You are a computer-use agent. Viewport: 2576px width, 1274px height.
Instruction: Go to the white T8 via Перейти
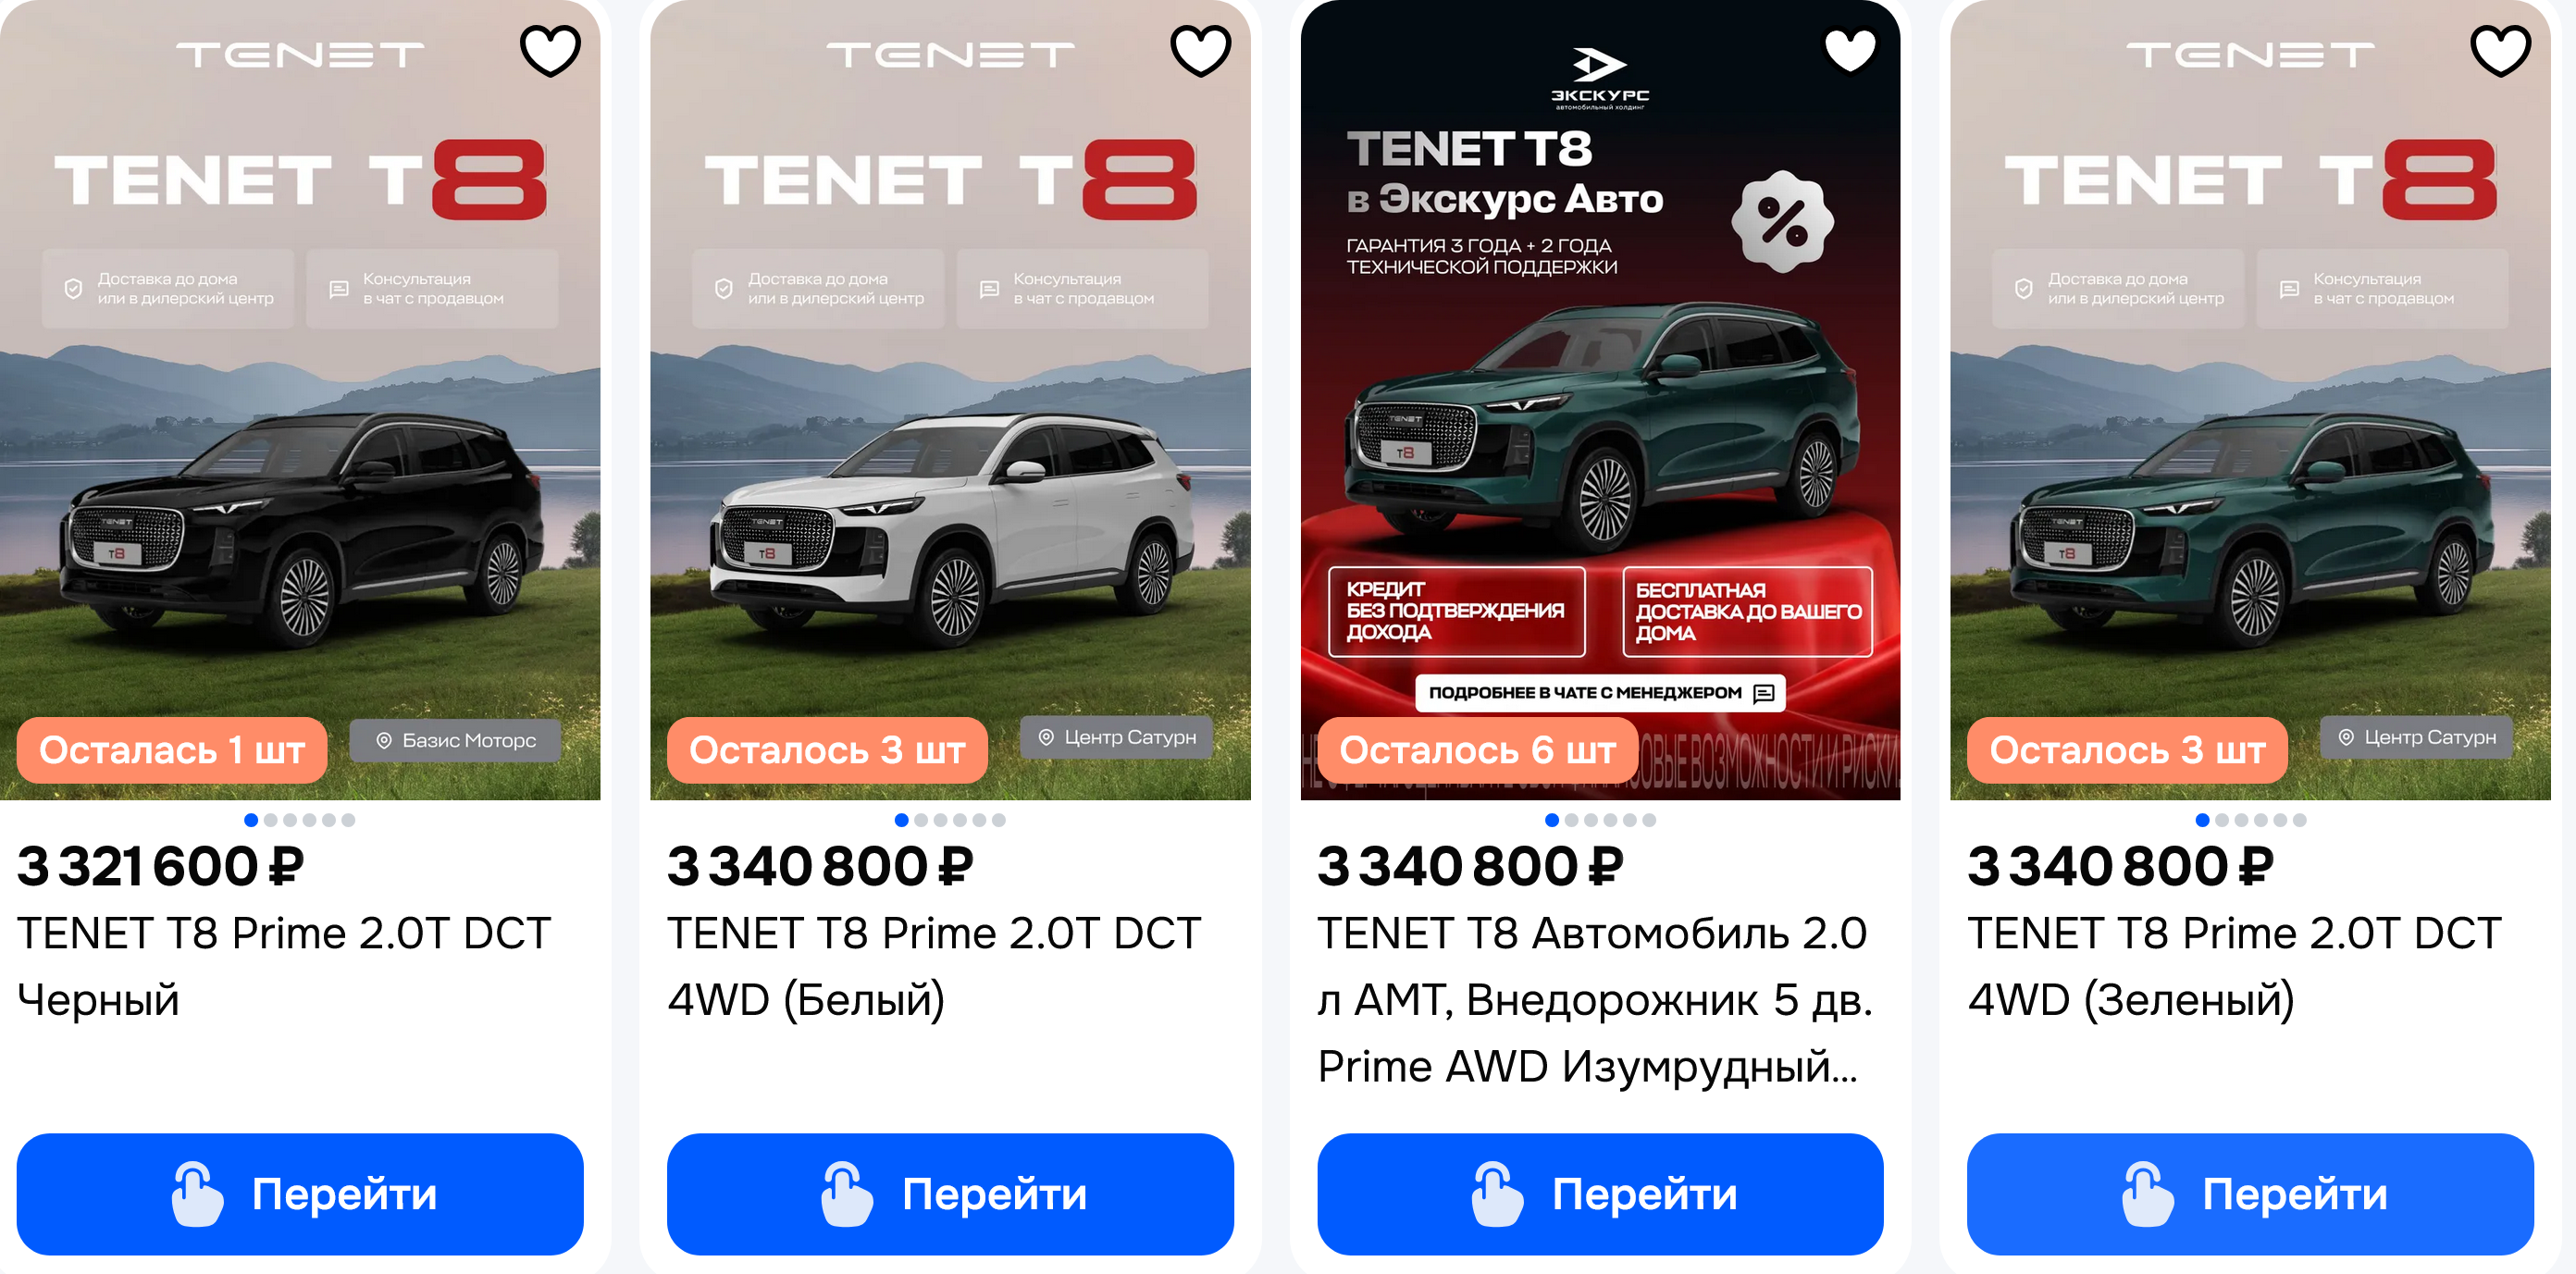[950, 1194]
